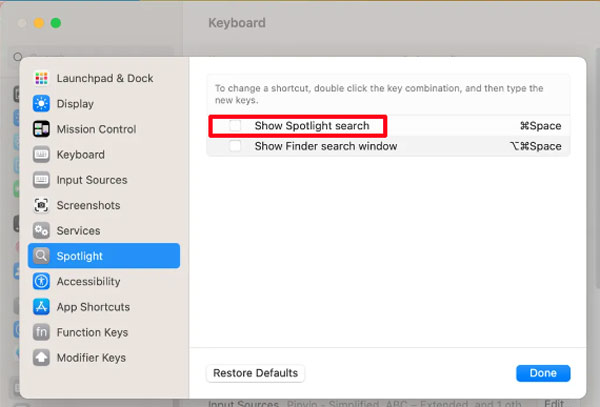600x407 pixels.
Task: Select the Modifier Keys arrow icon
Action: (41, 358)
